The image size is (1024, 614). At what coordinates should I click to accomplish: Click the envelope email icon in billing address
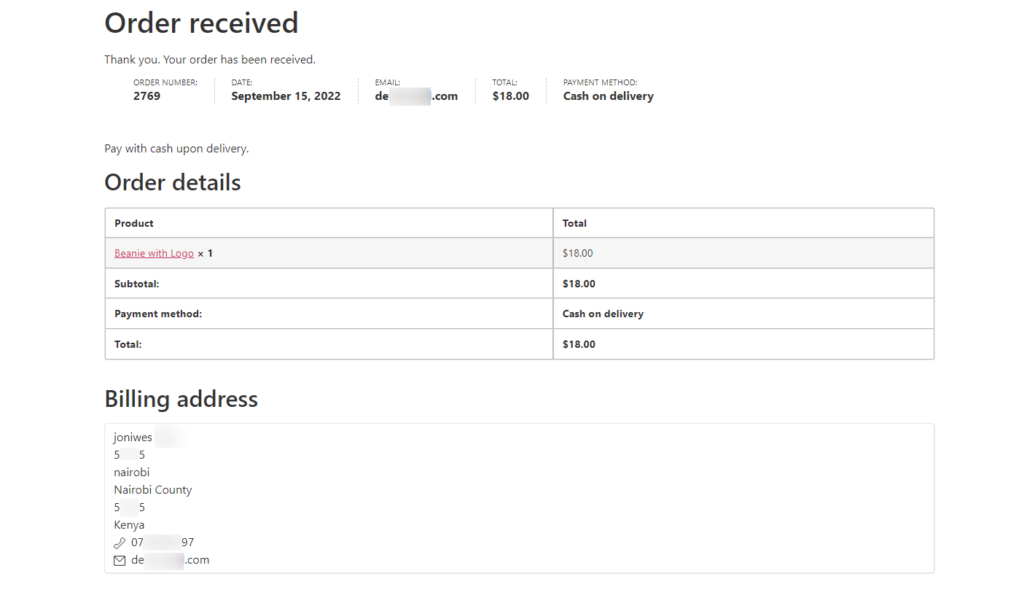[120, 560]
